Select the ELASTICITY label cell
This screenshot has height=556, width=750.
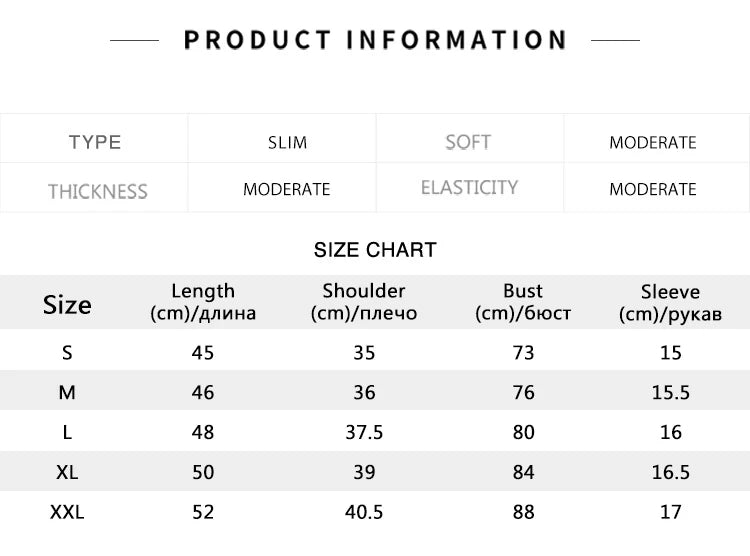click(469, 188)
